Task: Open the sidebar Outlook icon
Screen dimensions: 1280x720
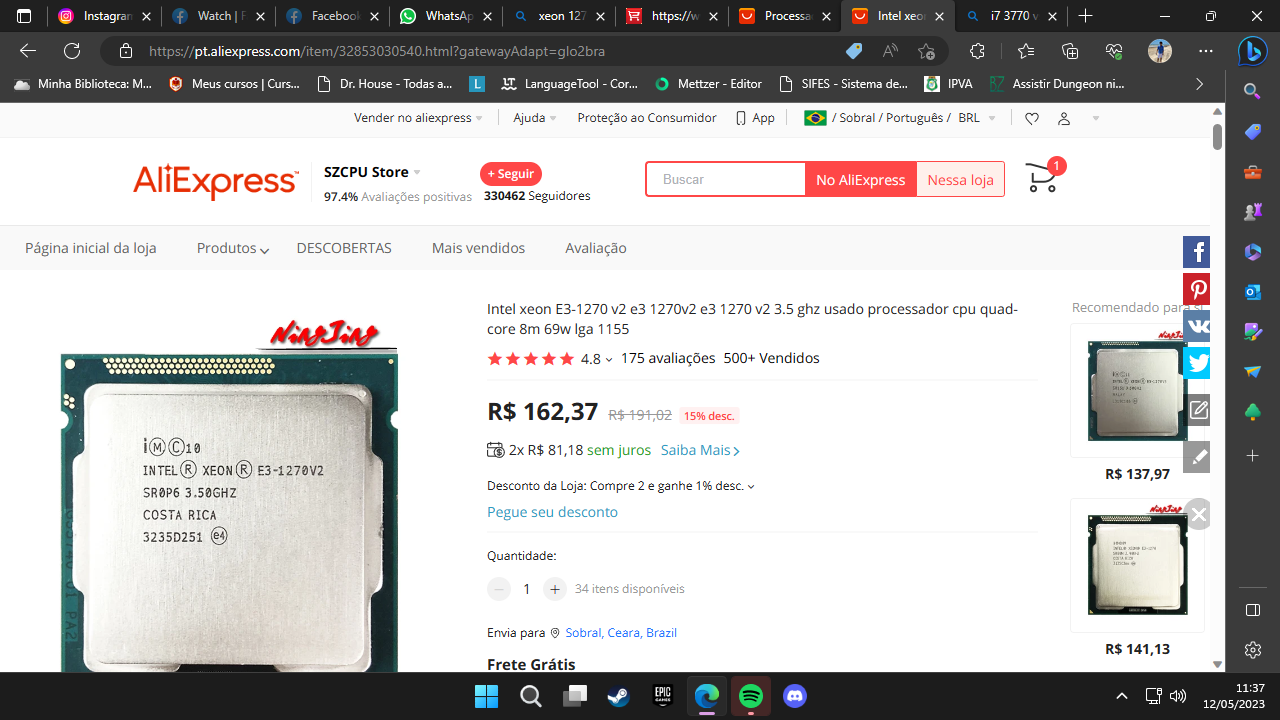Action: [x=1252, y=292]
